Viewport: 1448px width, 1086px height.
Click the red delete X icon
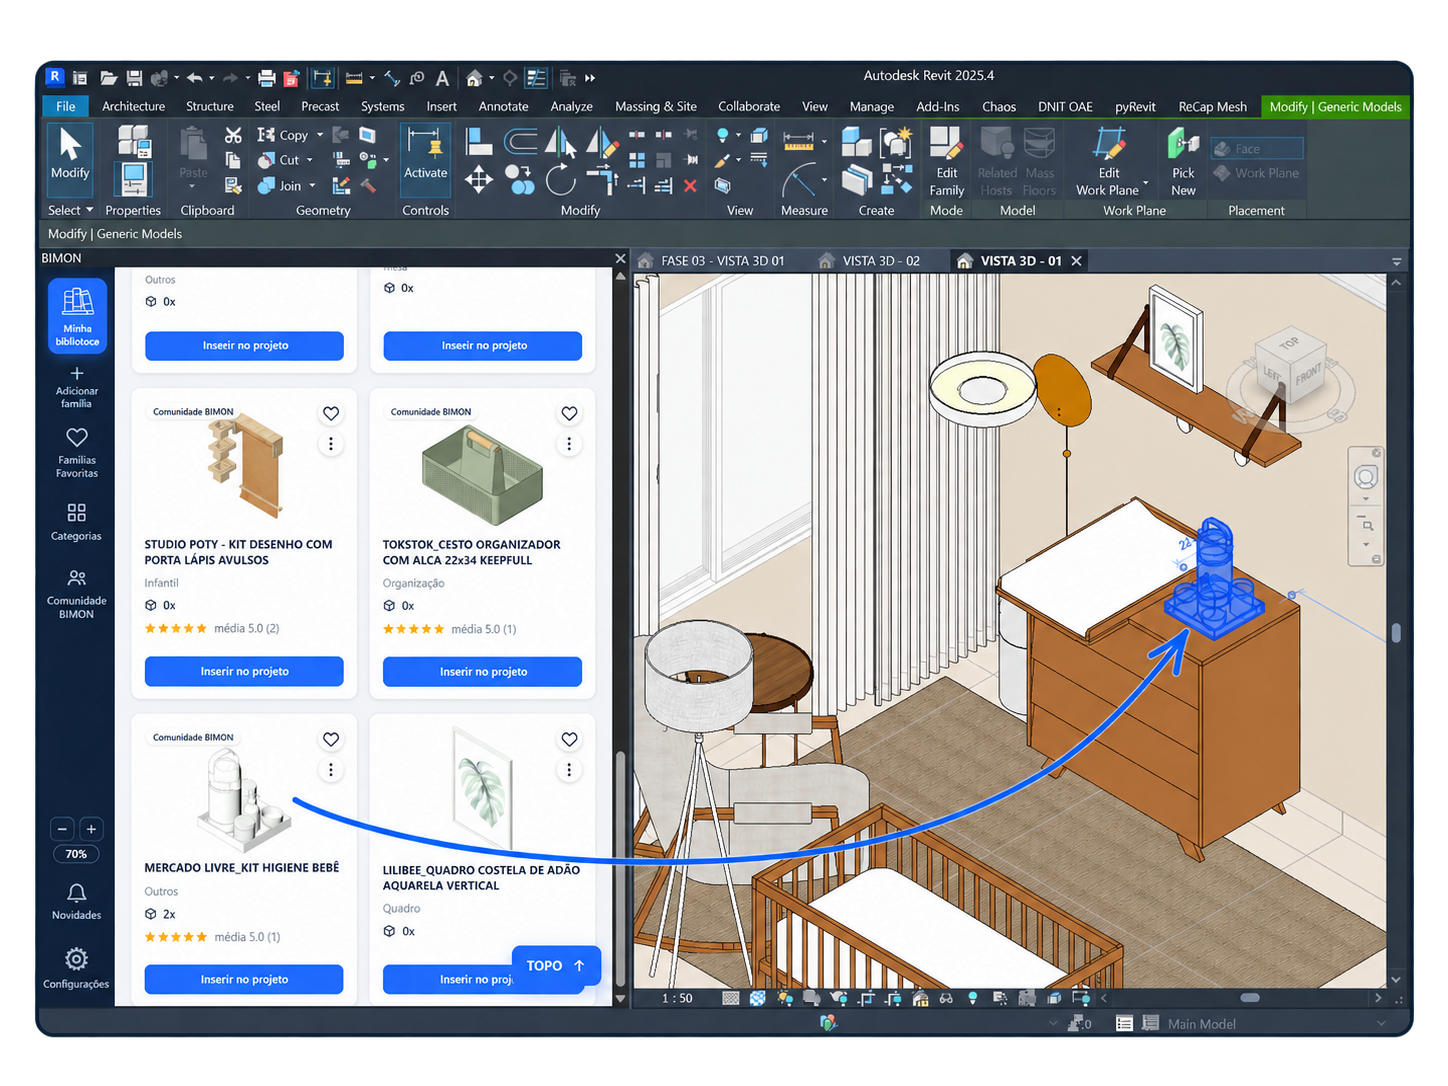tap(690, 185)
